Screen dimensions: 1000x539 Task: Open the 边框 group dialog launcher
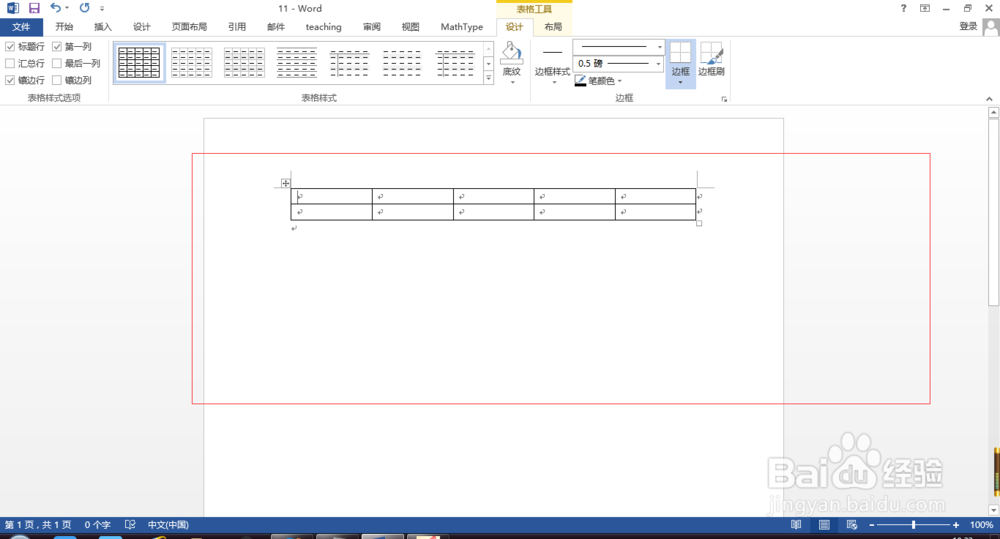pyautogui.click(x=724, y=99)
